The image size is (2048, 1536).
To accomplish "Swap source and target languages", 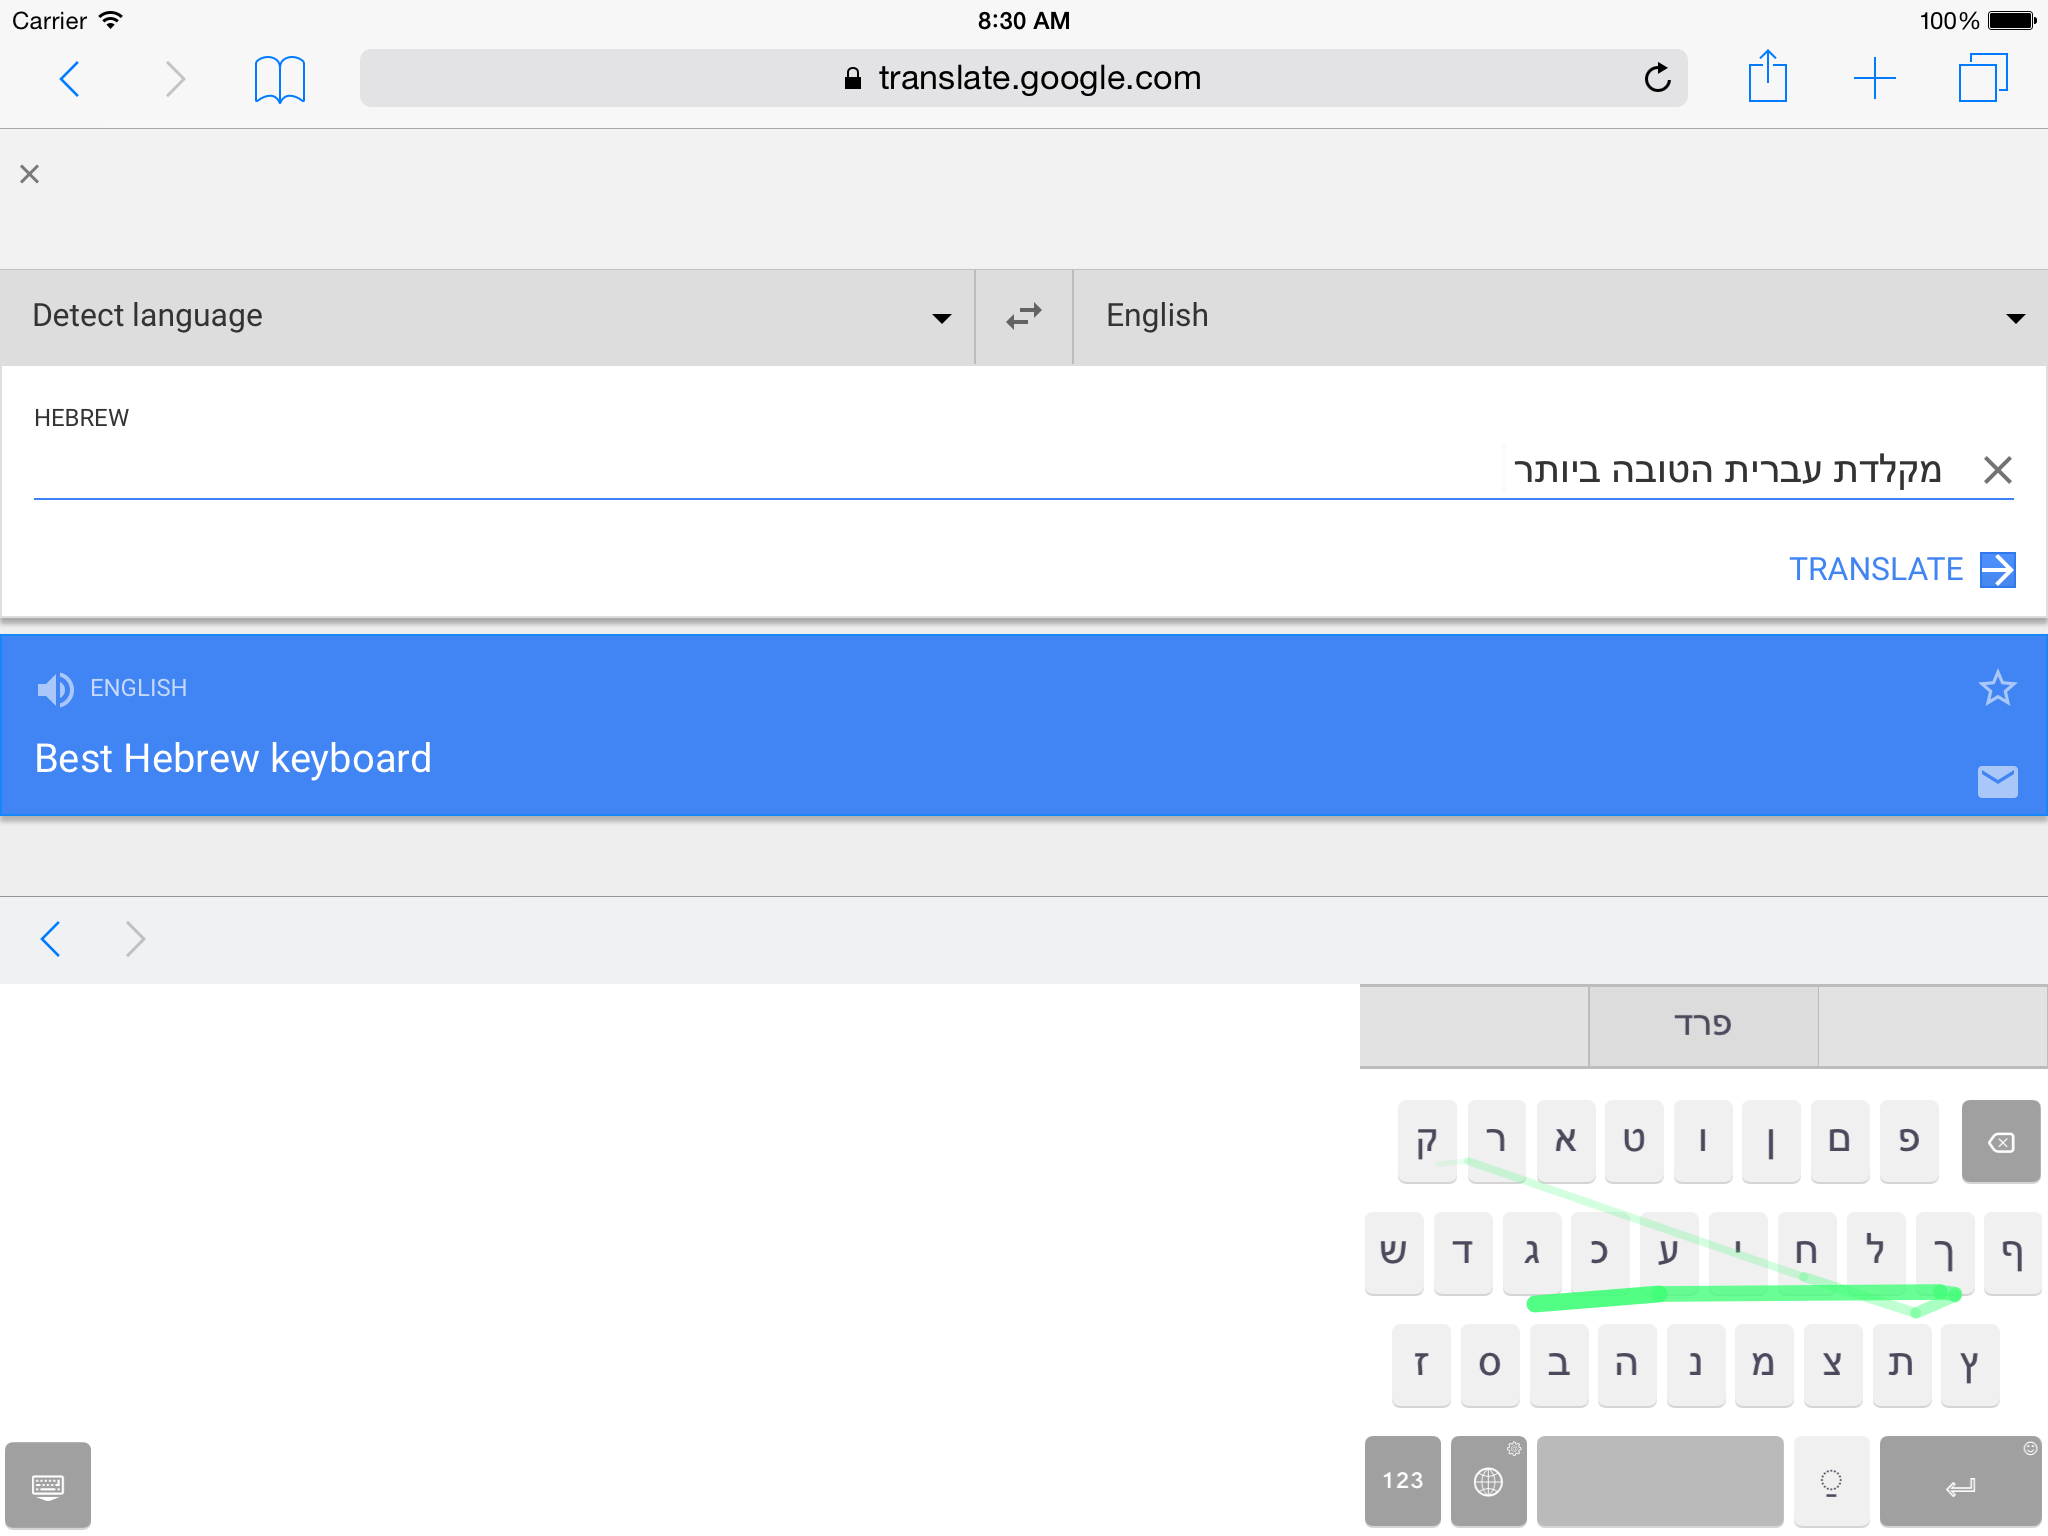I will click(1023, 317).
